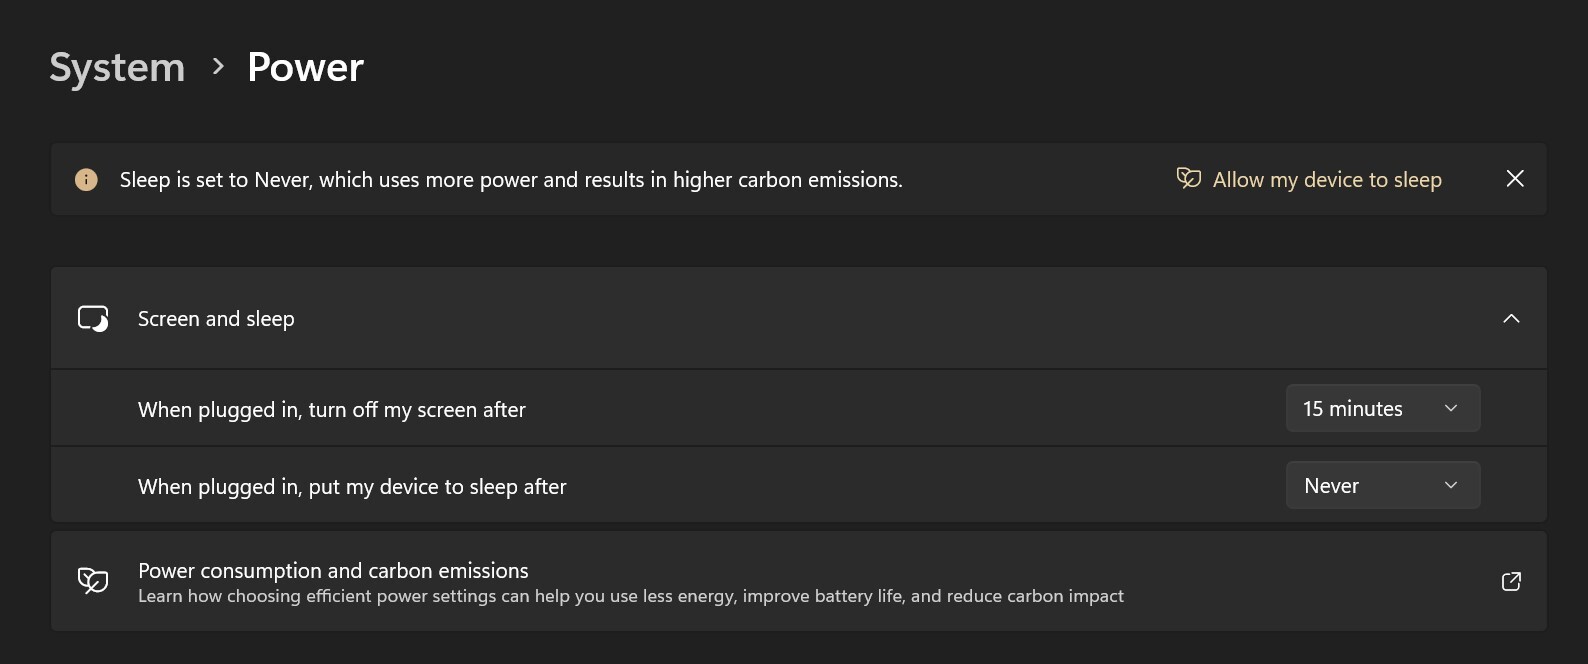This screenshot has width=1588, height=664.
Task: Dismiss the sleep warning banner
Action: tap(1515, 179)
